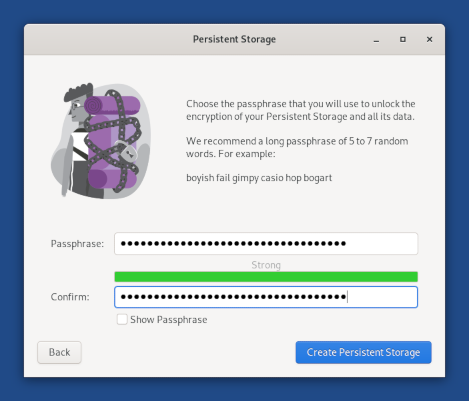The width and height of the screenshot is (469, 401).
Task: Click the hiker's face in the illustration
Action: click(78, 109)
